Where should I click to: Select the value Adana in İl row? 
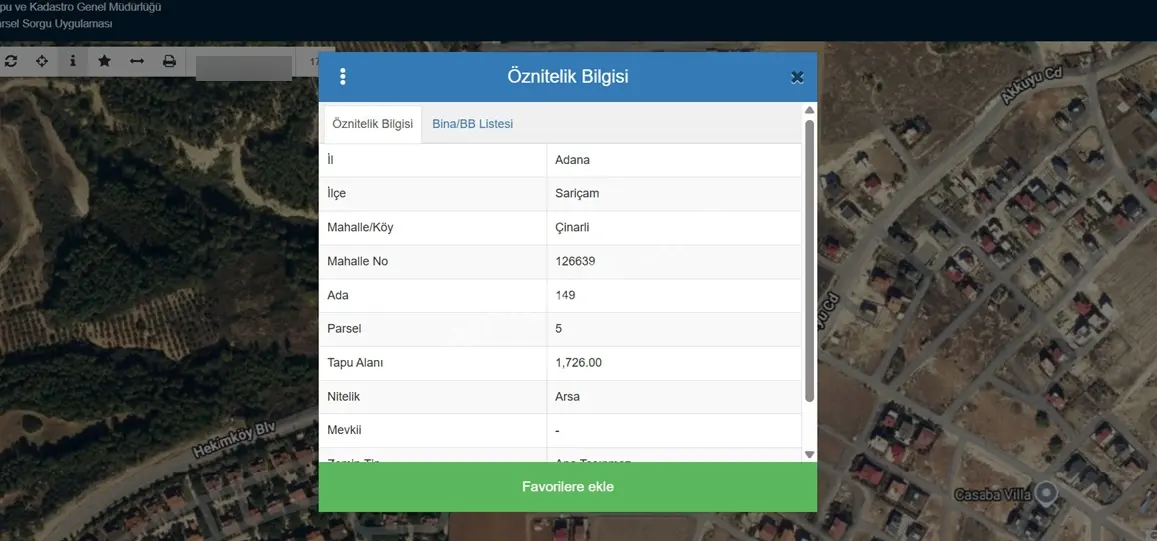click(x=573, y=160)
